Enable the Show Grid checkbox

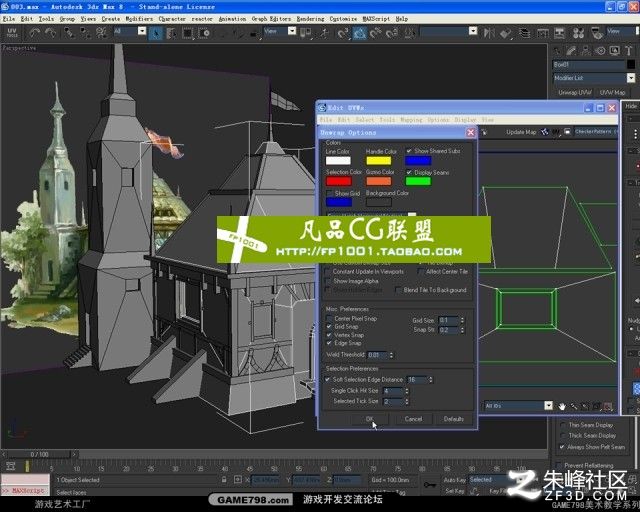tap(329, 193)
